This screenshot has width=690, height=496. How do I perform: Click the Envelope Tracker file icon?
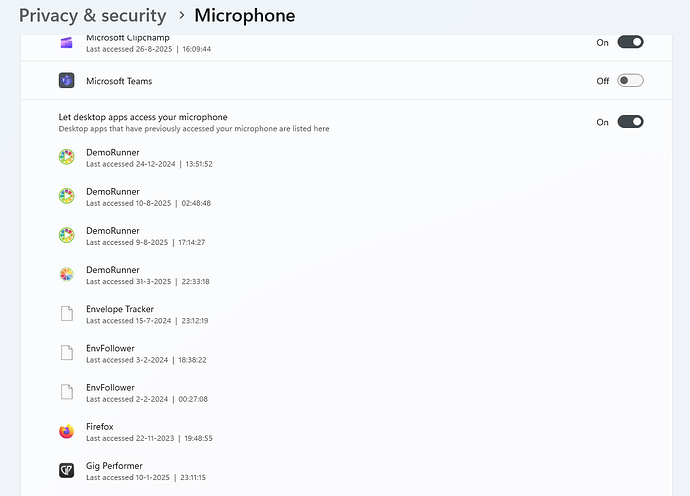pos(67,314)
